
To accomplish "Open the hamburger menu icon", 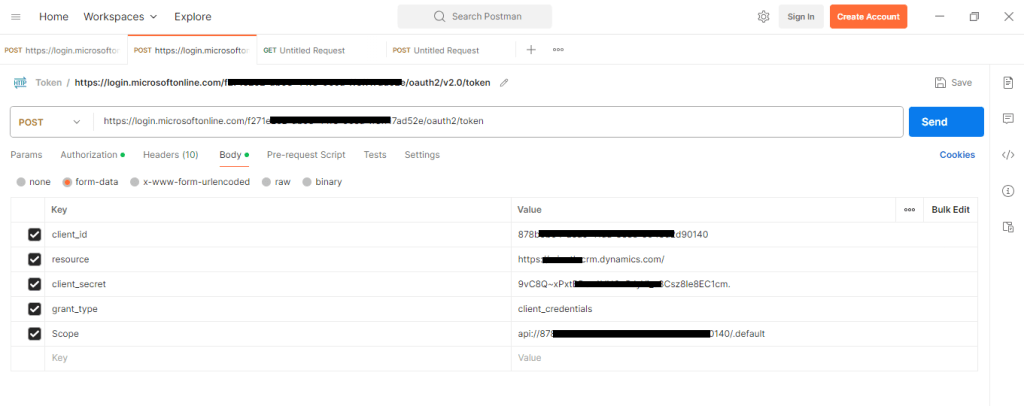I will 15,17.
